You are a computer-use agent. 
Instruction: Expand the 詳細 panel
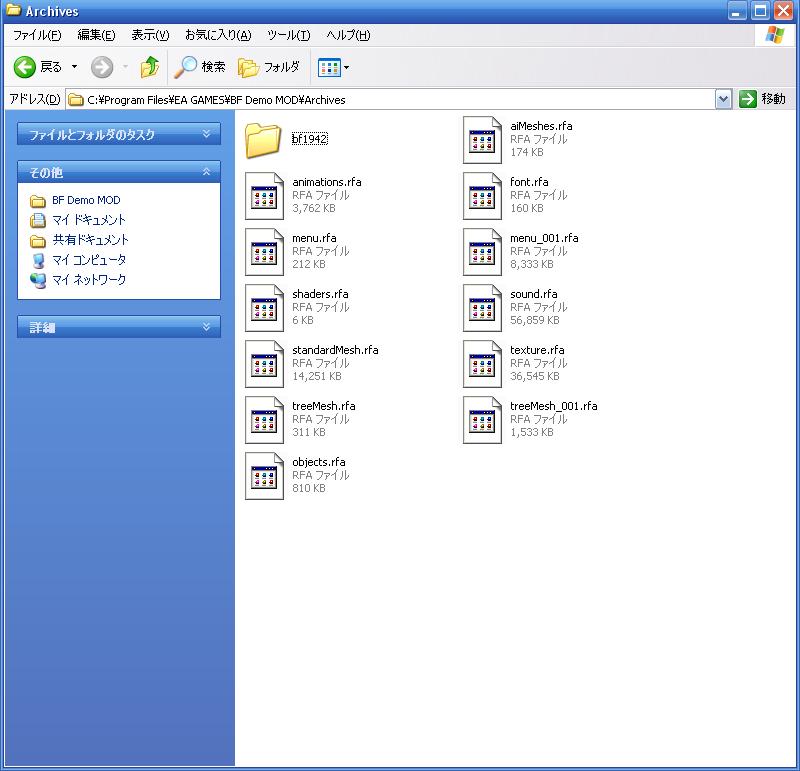coord(118,327)
